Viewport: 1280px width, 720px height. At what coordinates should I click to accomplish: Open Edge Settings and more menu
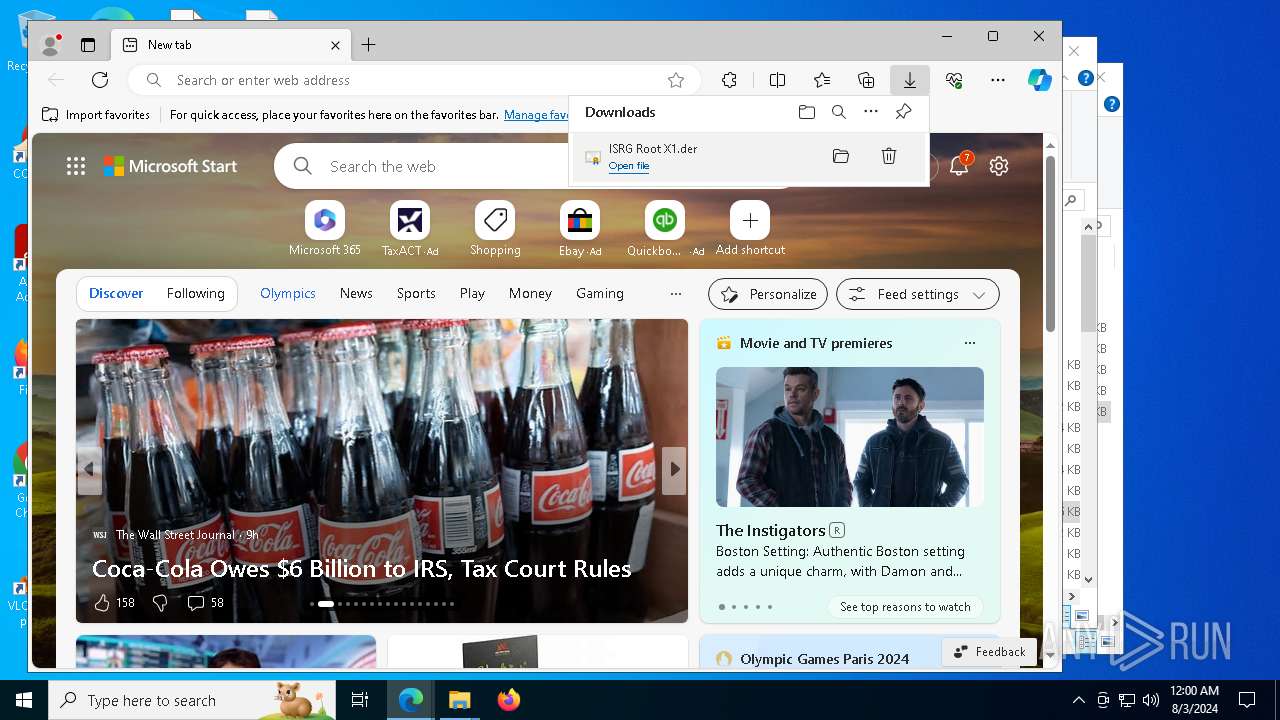pos(998,80)
